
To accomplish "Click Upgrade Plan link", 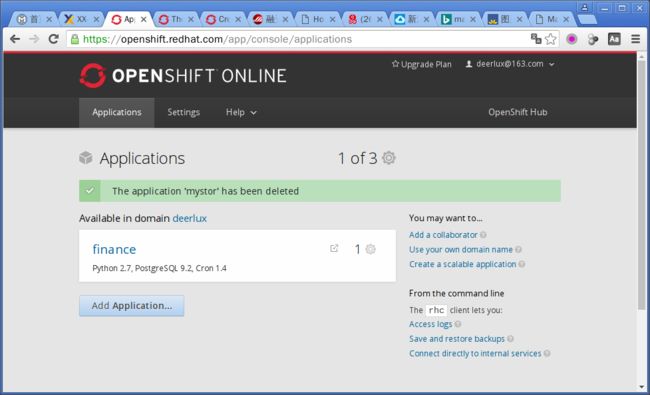I will tap(422, 64).
